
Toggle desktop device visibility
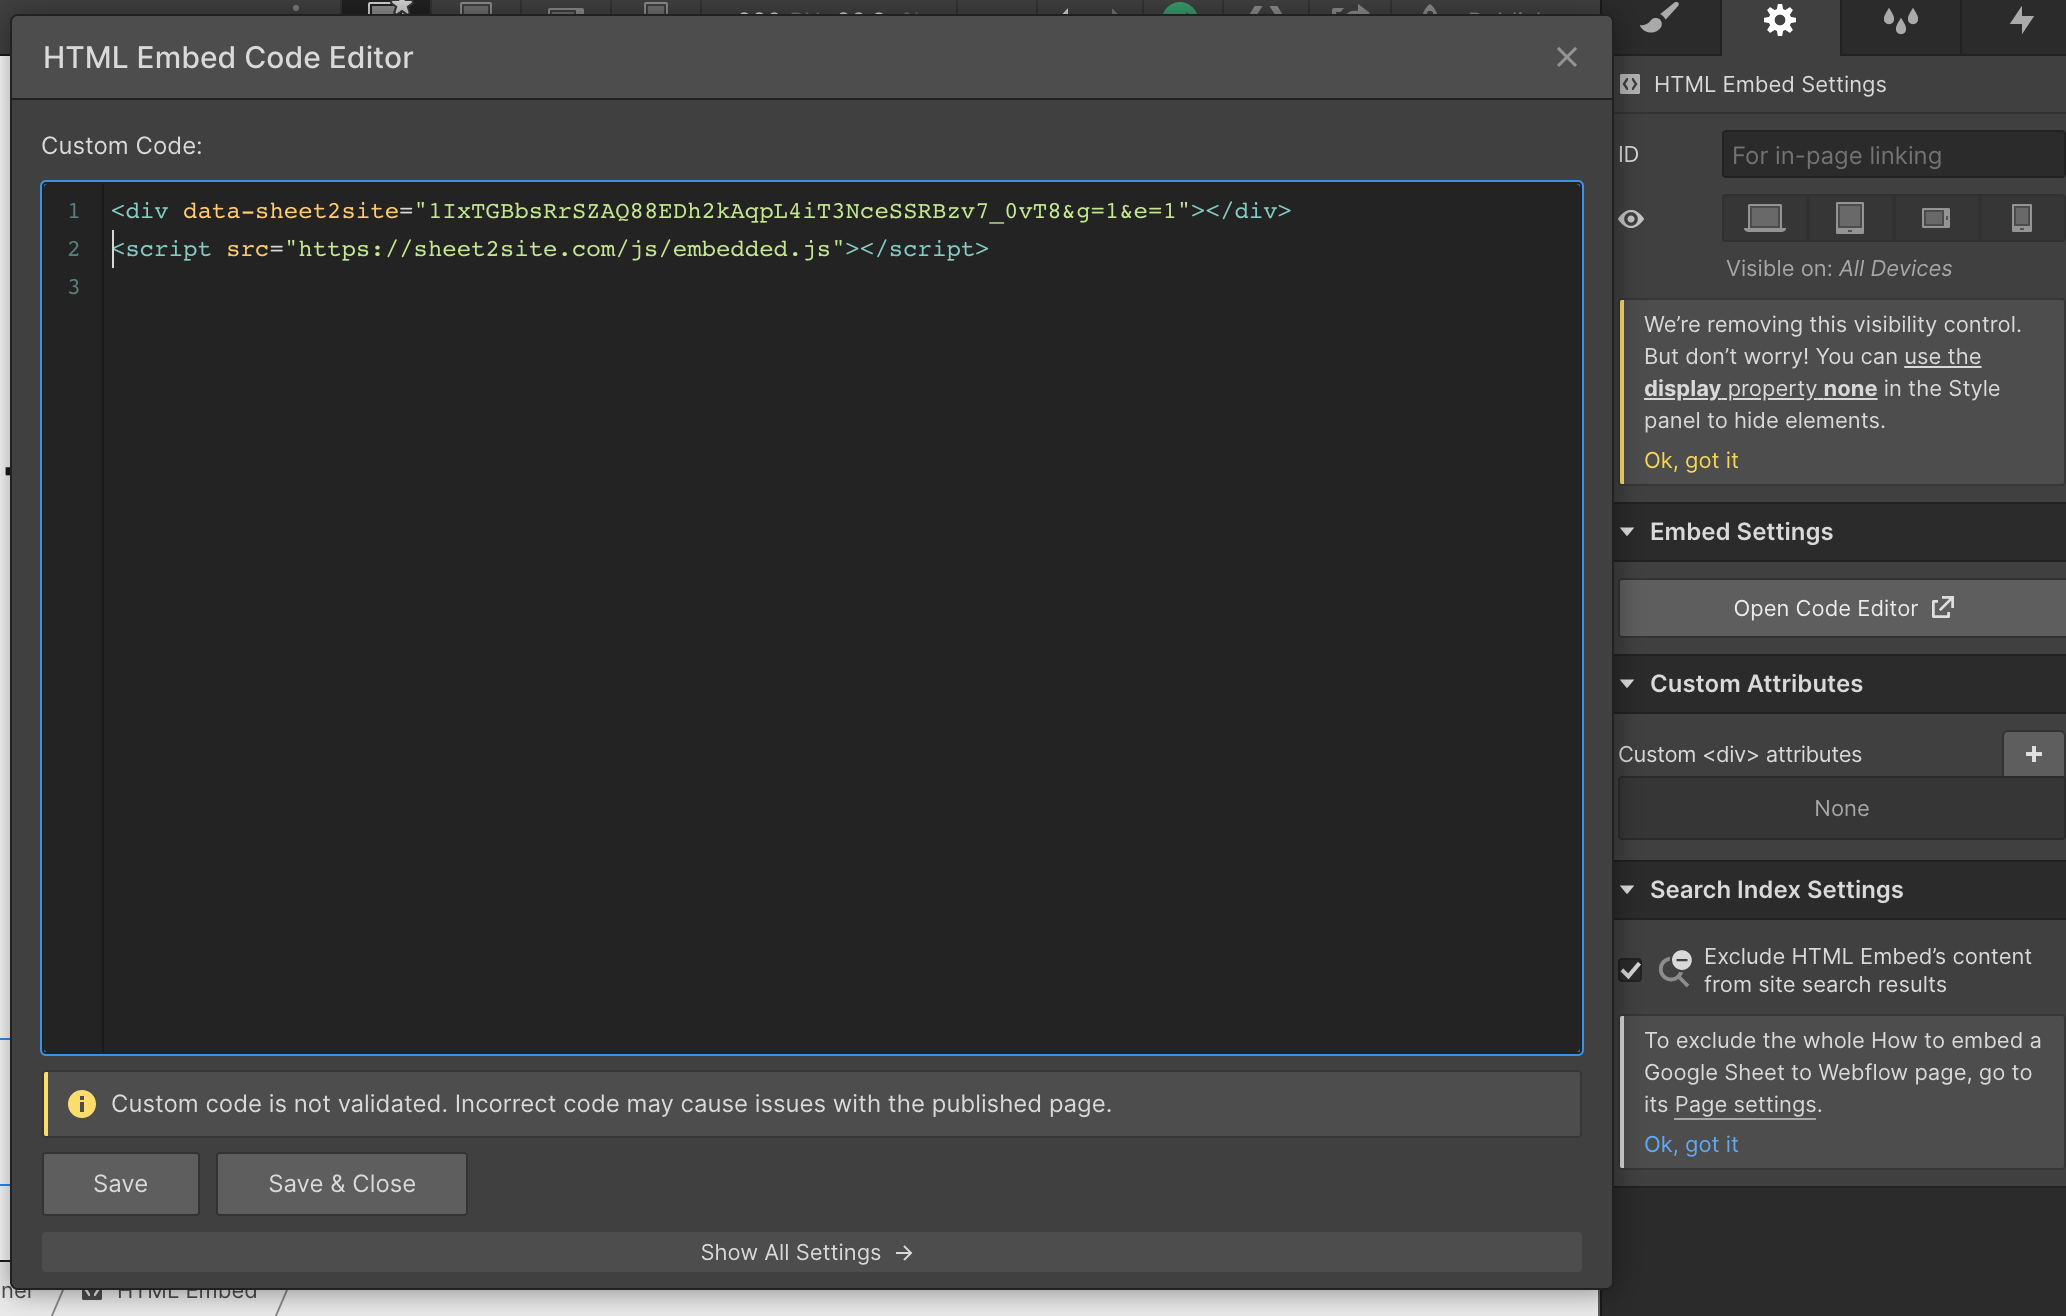tap(1765, 218)
